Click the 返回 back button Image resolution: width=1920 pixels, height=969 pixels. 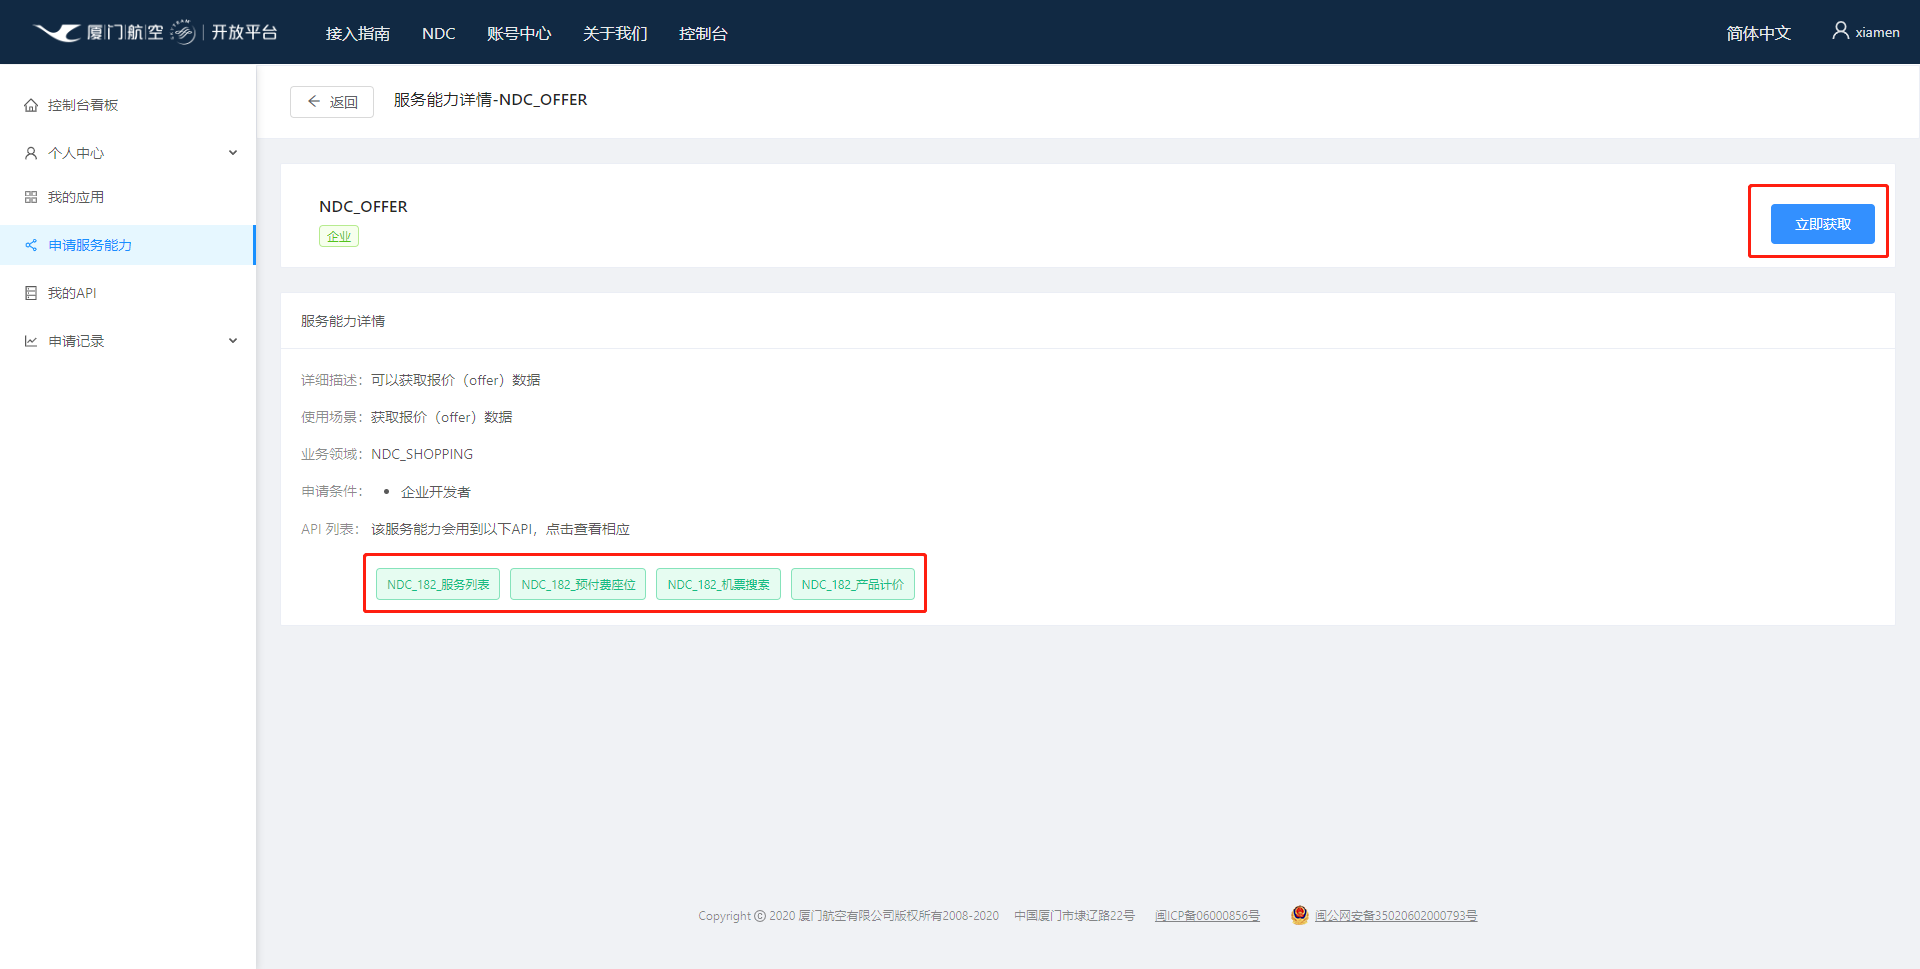click(332, 102)
